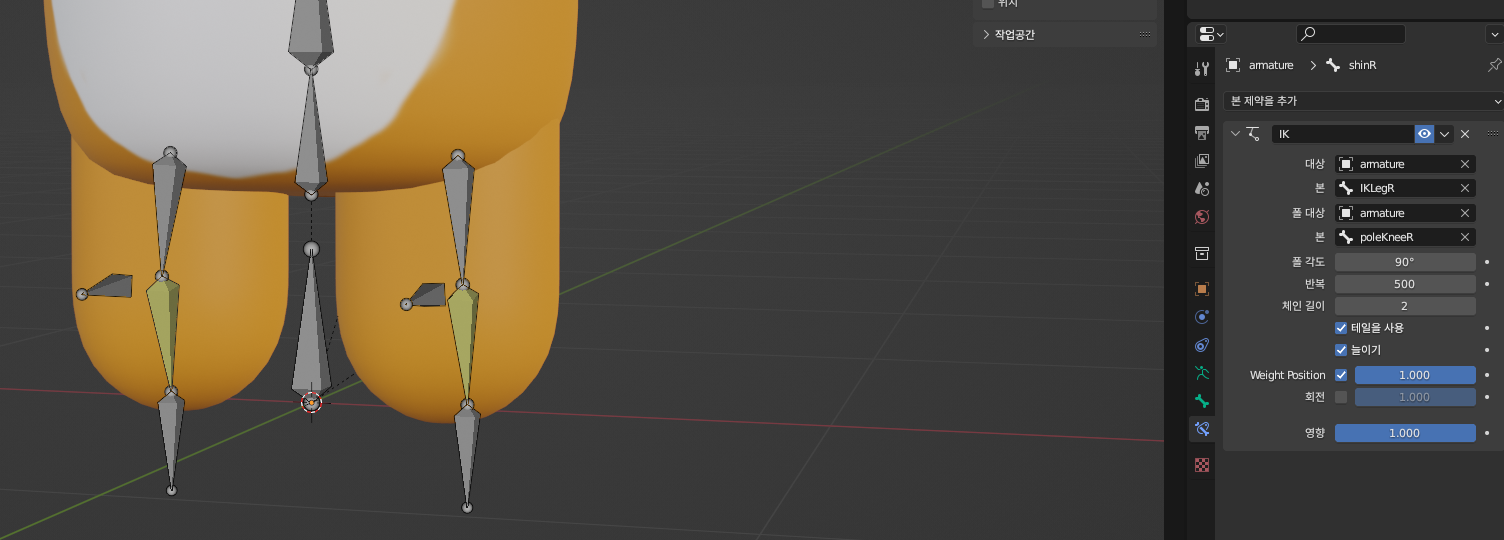Open the Render properties tab
This screenshot has height=540, width=1504.
tap(1202, 104)
